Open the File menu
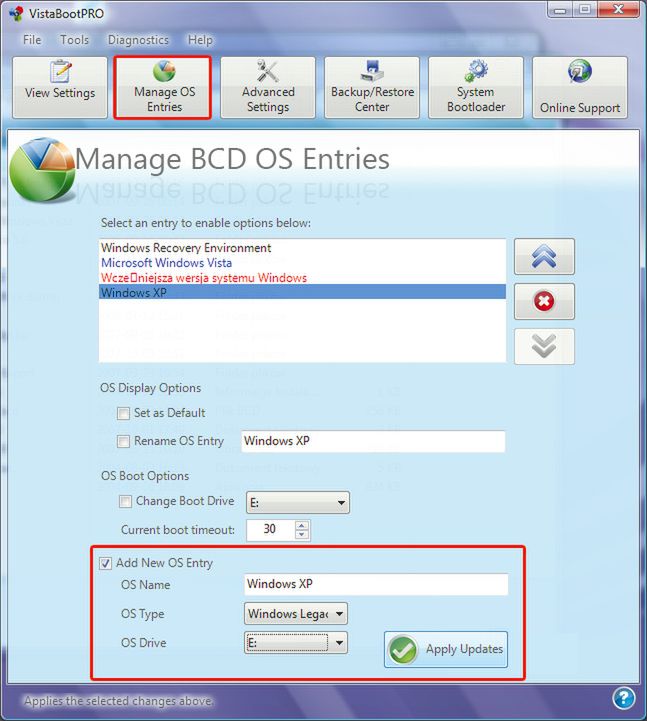The width and height of the screenshot is (647, 721). coord(32,40)
